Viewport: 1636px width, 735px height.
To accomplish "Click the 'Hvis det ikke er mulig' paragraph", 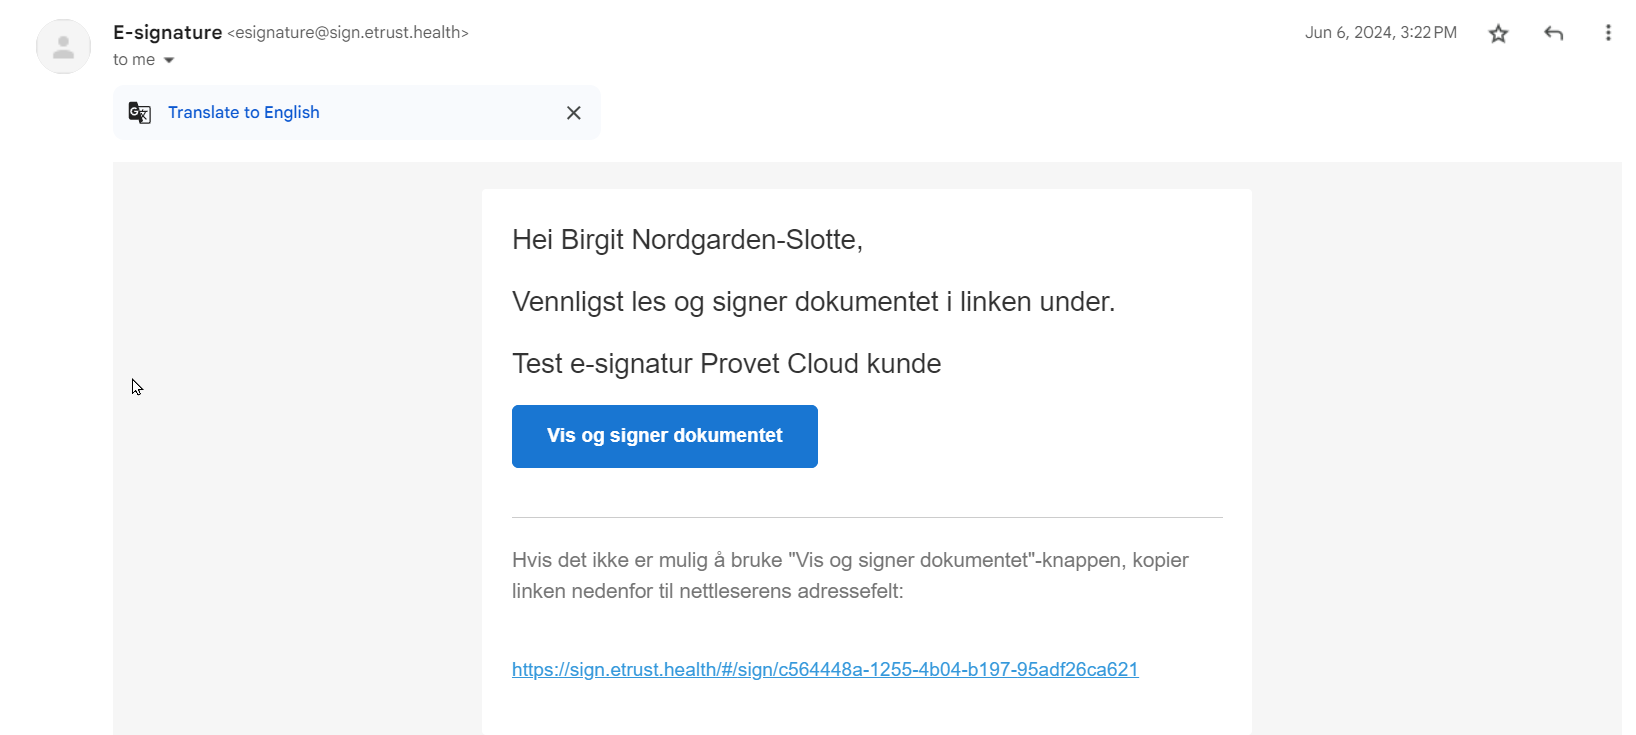I will (850, 575).
